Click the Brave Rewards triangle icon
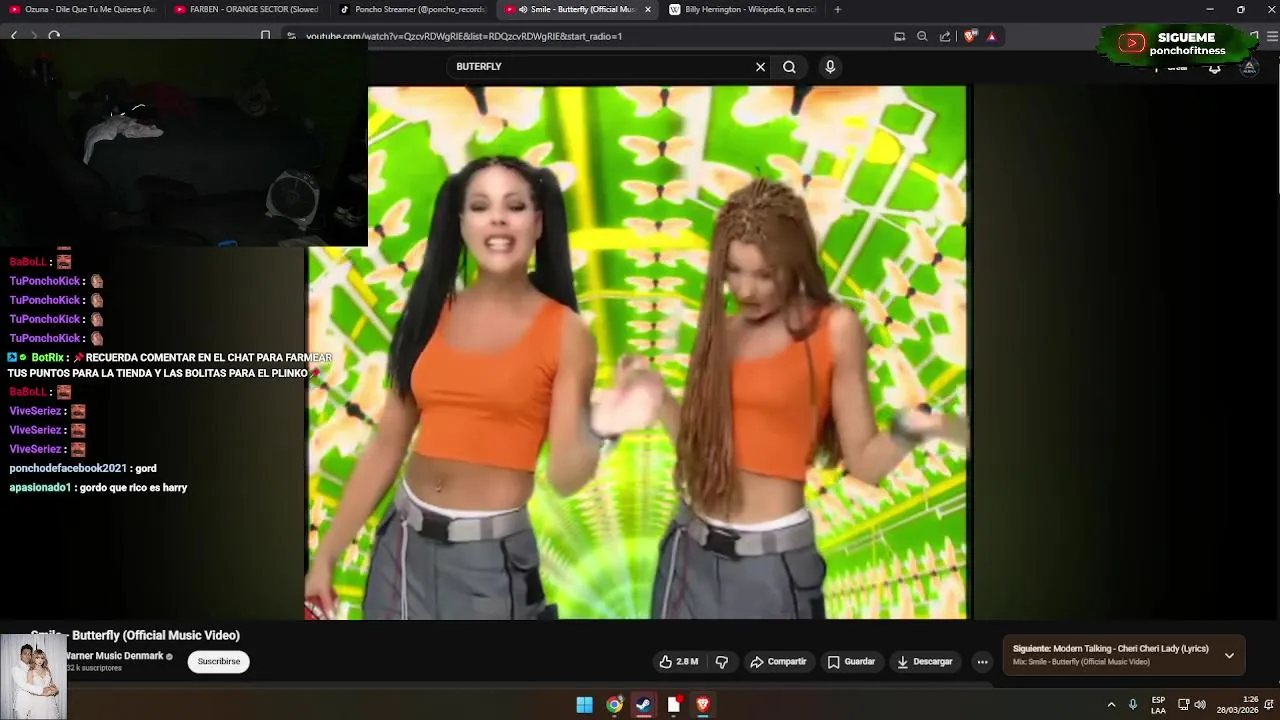This screenshot has width=1280, height=720. (992, 36)
